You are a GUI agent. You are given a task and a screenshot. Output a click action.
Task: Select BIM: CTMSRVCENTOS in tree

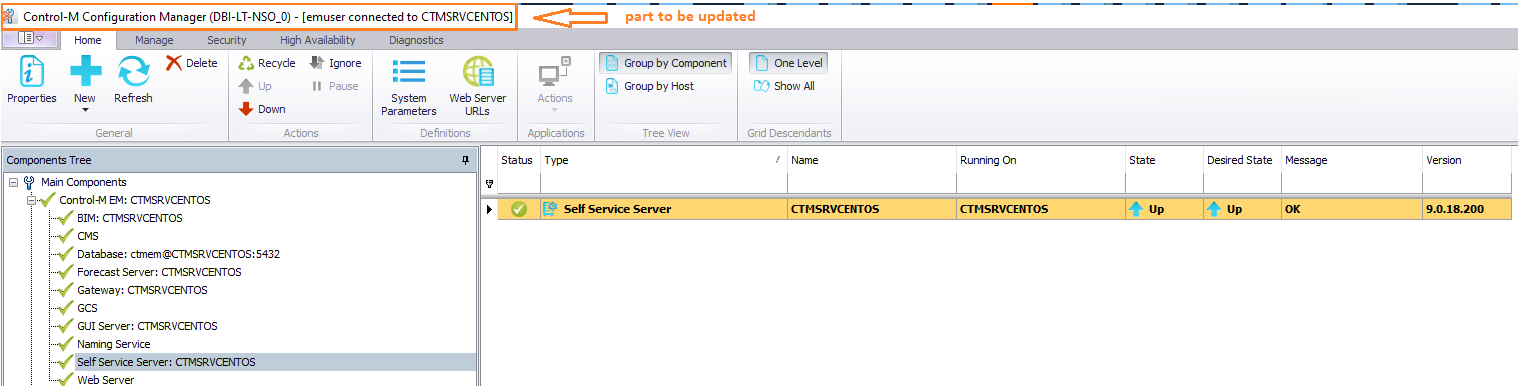[129, 218]
